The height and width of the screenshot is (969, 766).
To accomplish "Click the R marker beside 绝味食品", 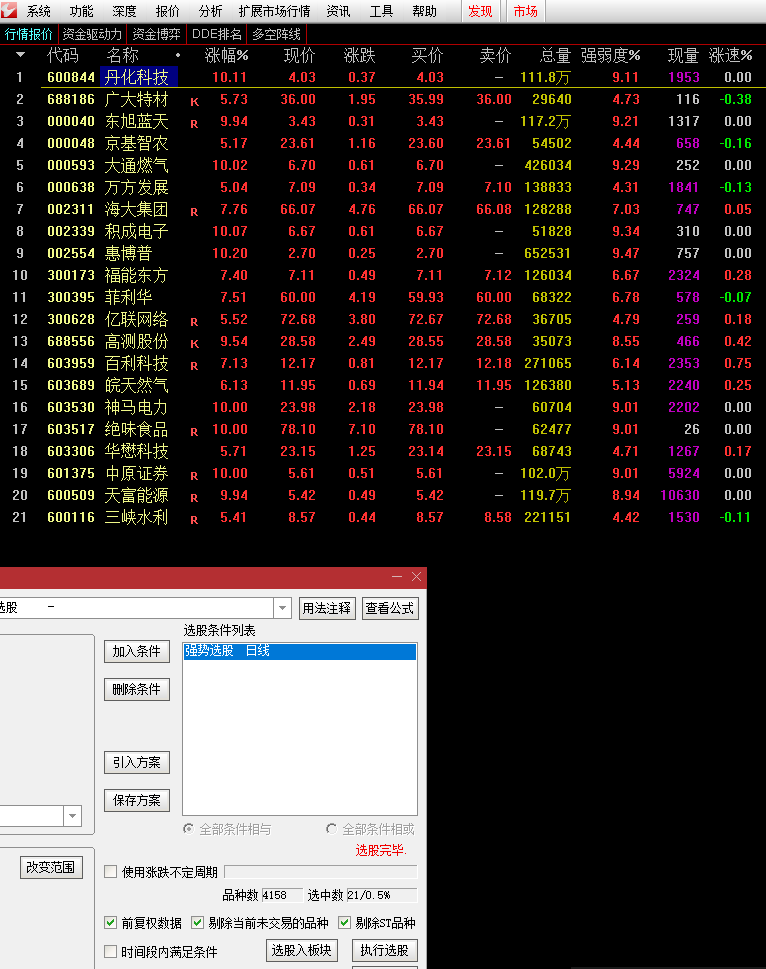I will (x=194, y=432).
